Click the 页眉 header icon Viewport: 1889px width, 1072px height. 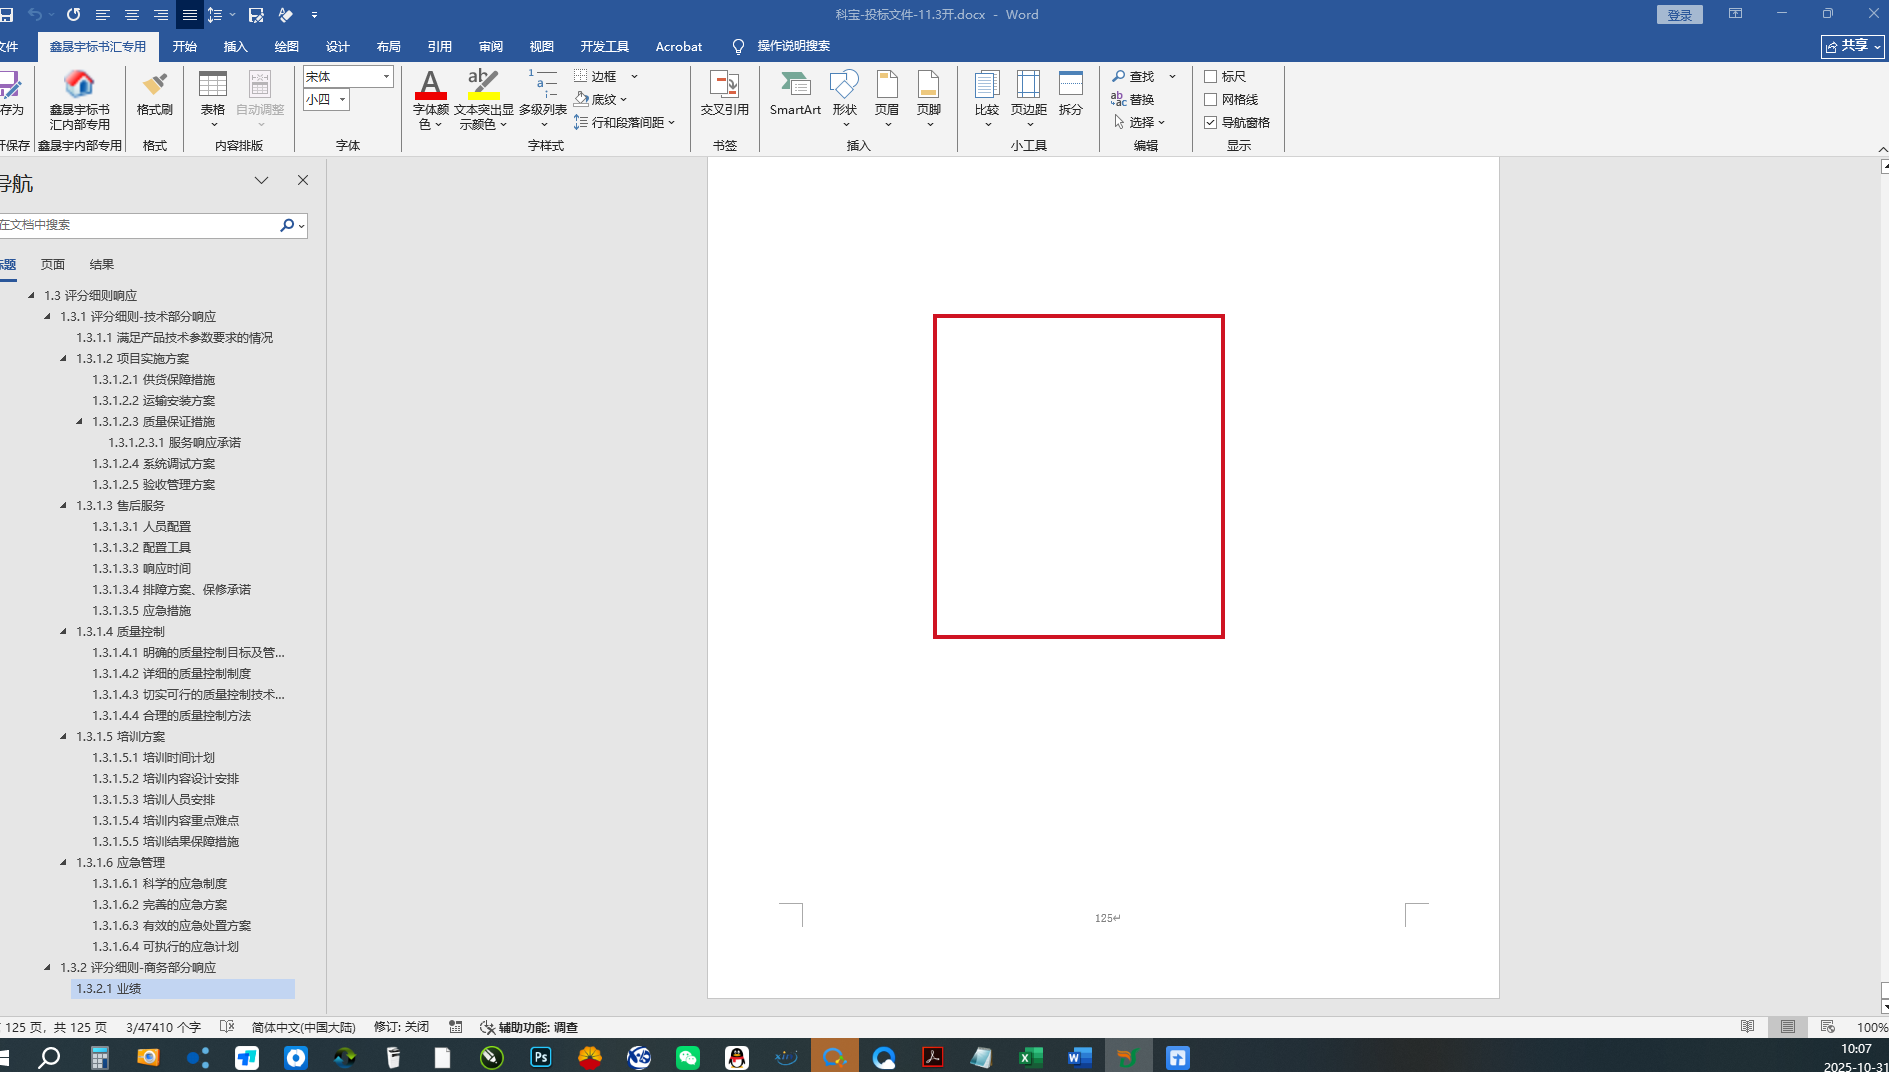(x=887, y=85)
